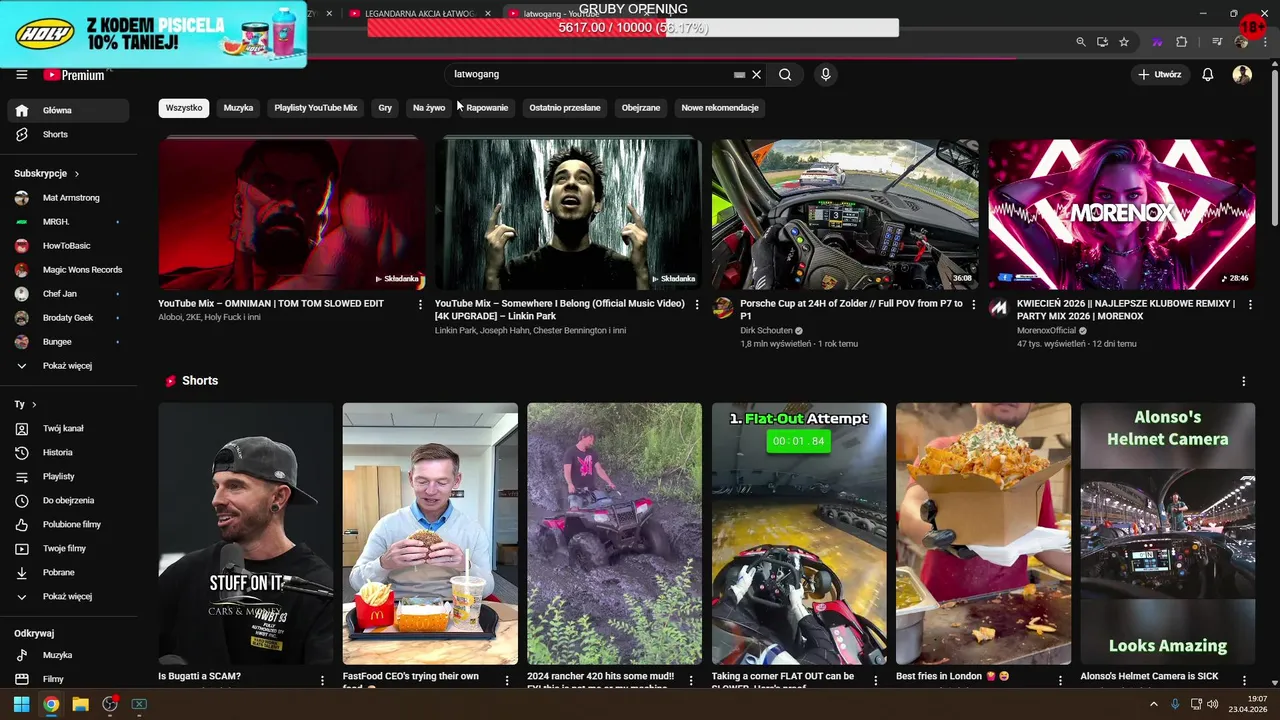
Task: Open Brodaty Geek subscription
Action: [68, 318]
